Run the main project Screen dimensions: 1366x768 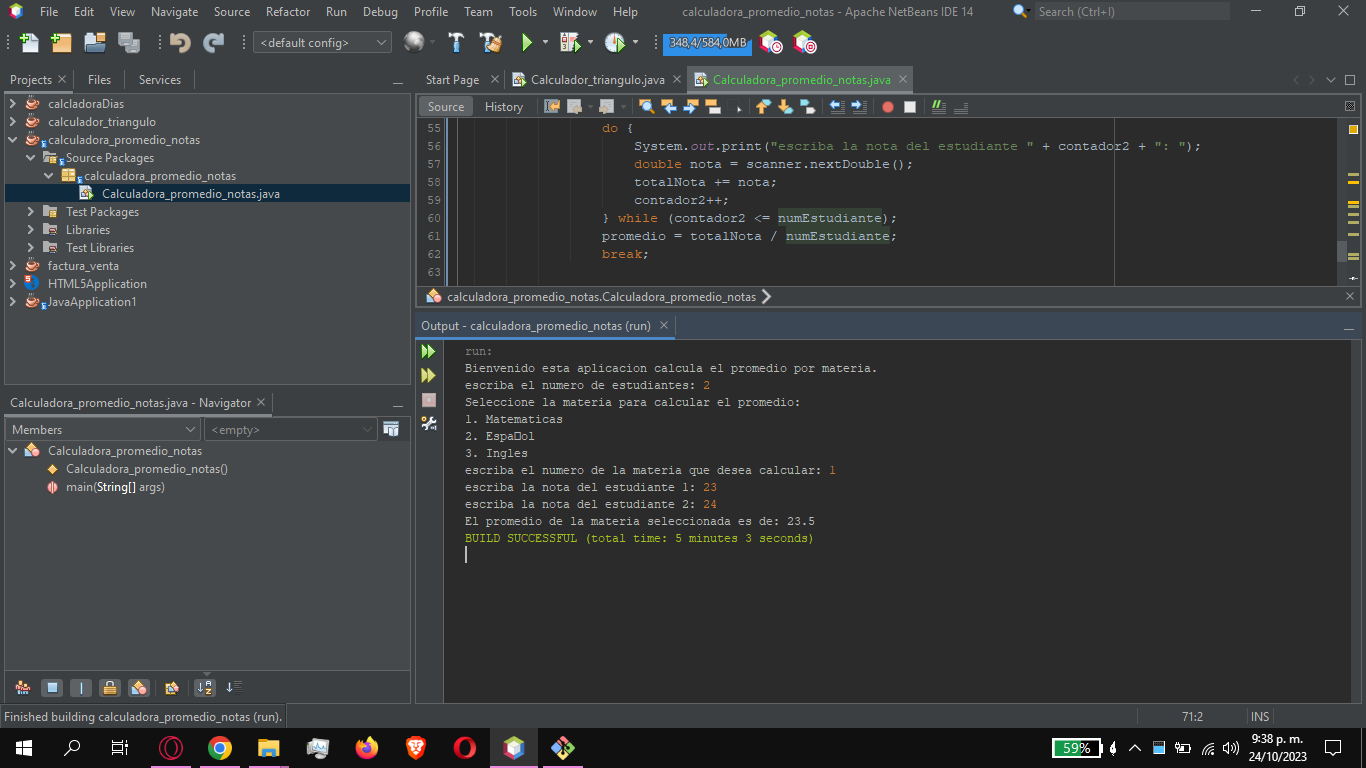coord(527,42)
